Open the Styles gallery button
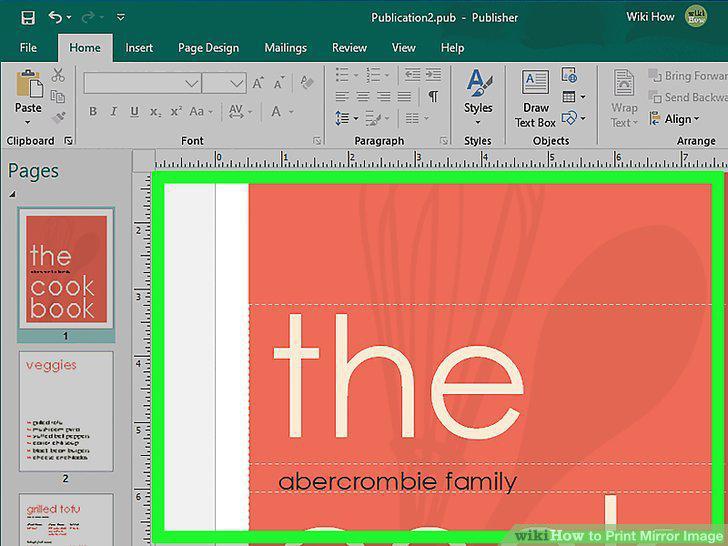The image size is (728, 546). tap(478, 97)
